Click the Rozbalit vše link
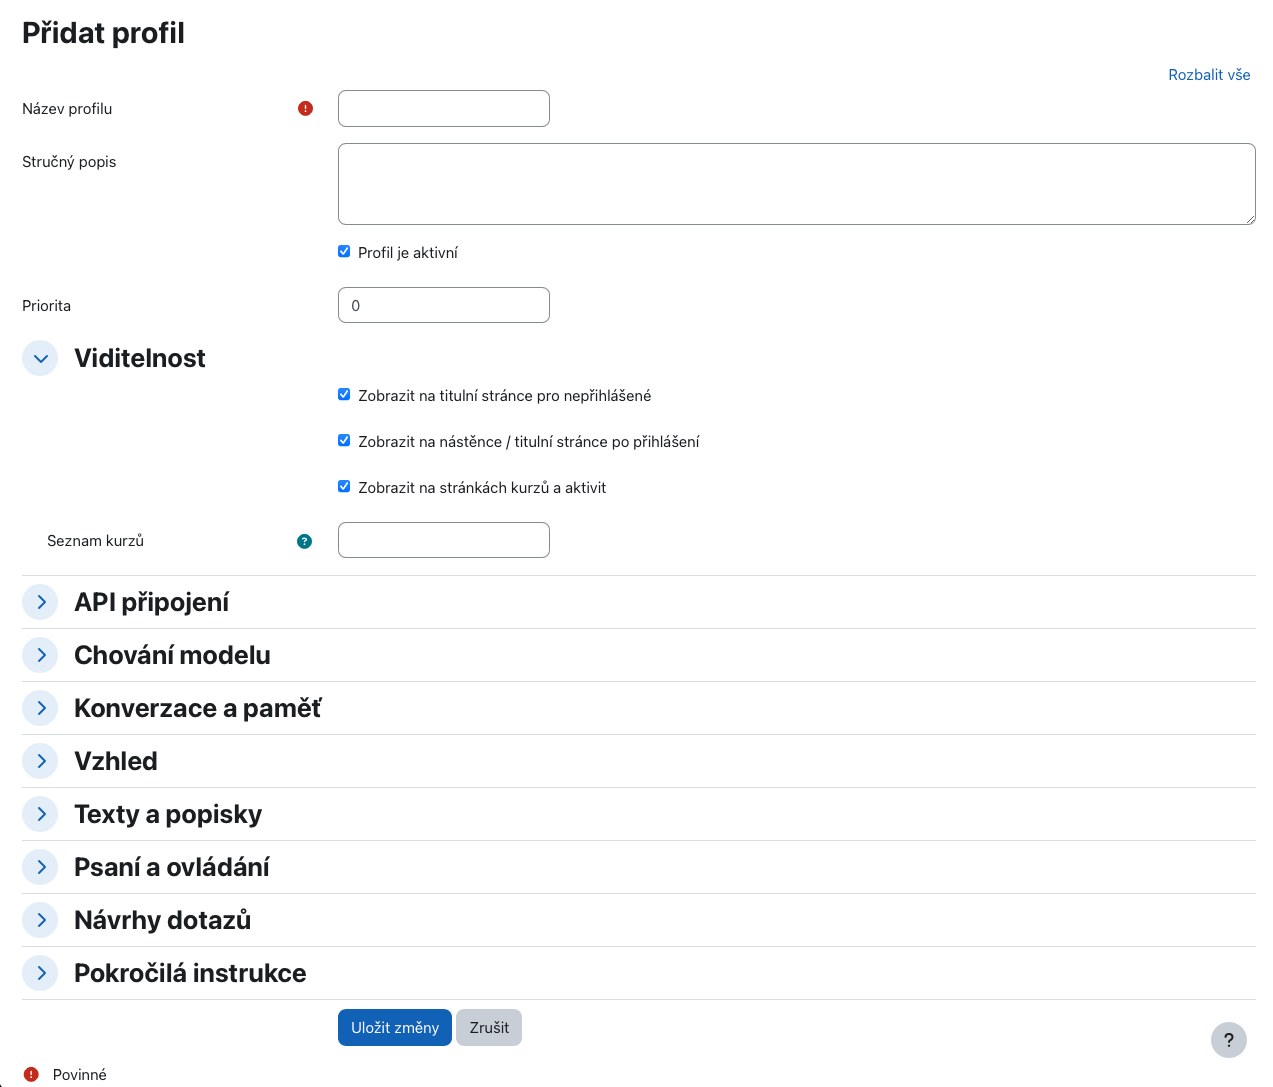1273x1087 pixels. (1209, 75)
